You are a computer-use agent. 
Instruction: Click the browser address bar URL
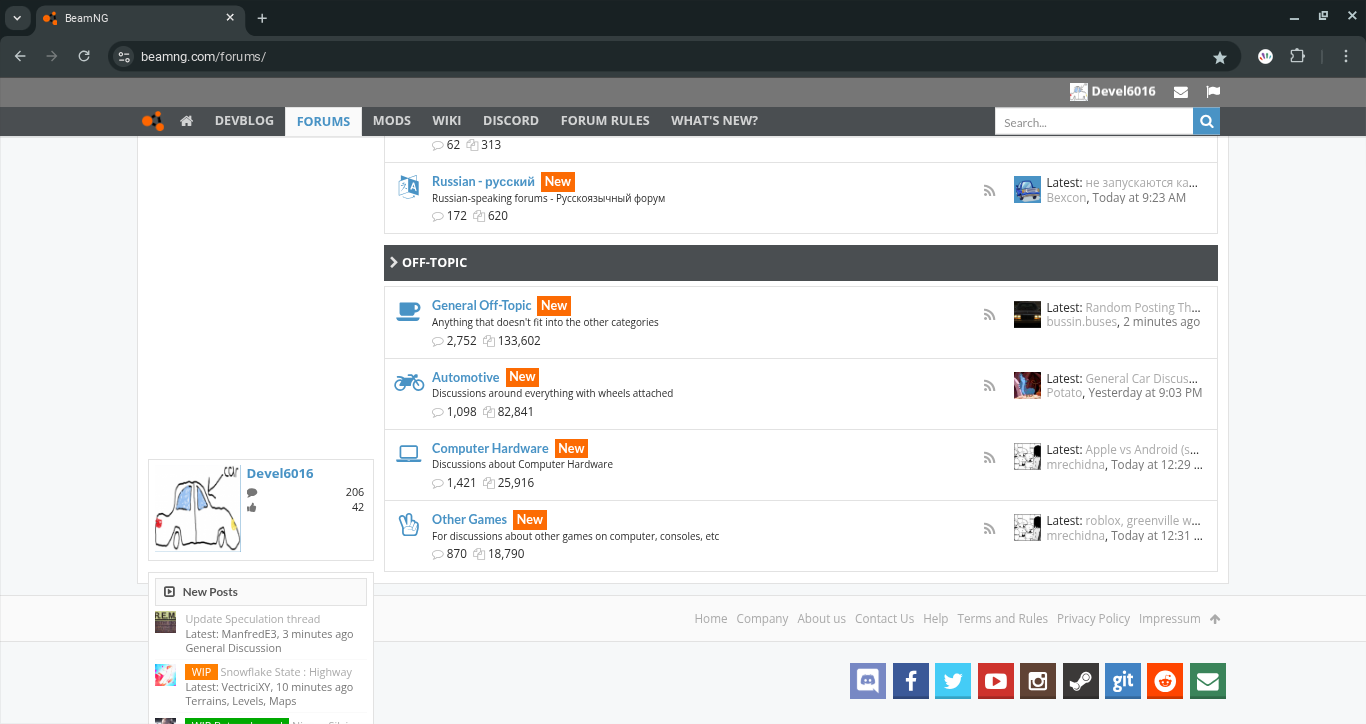pos(203,57)
